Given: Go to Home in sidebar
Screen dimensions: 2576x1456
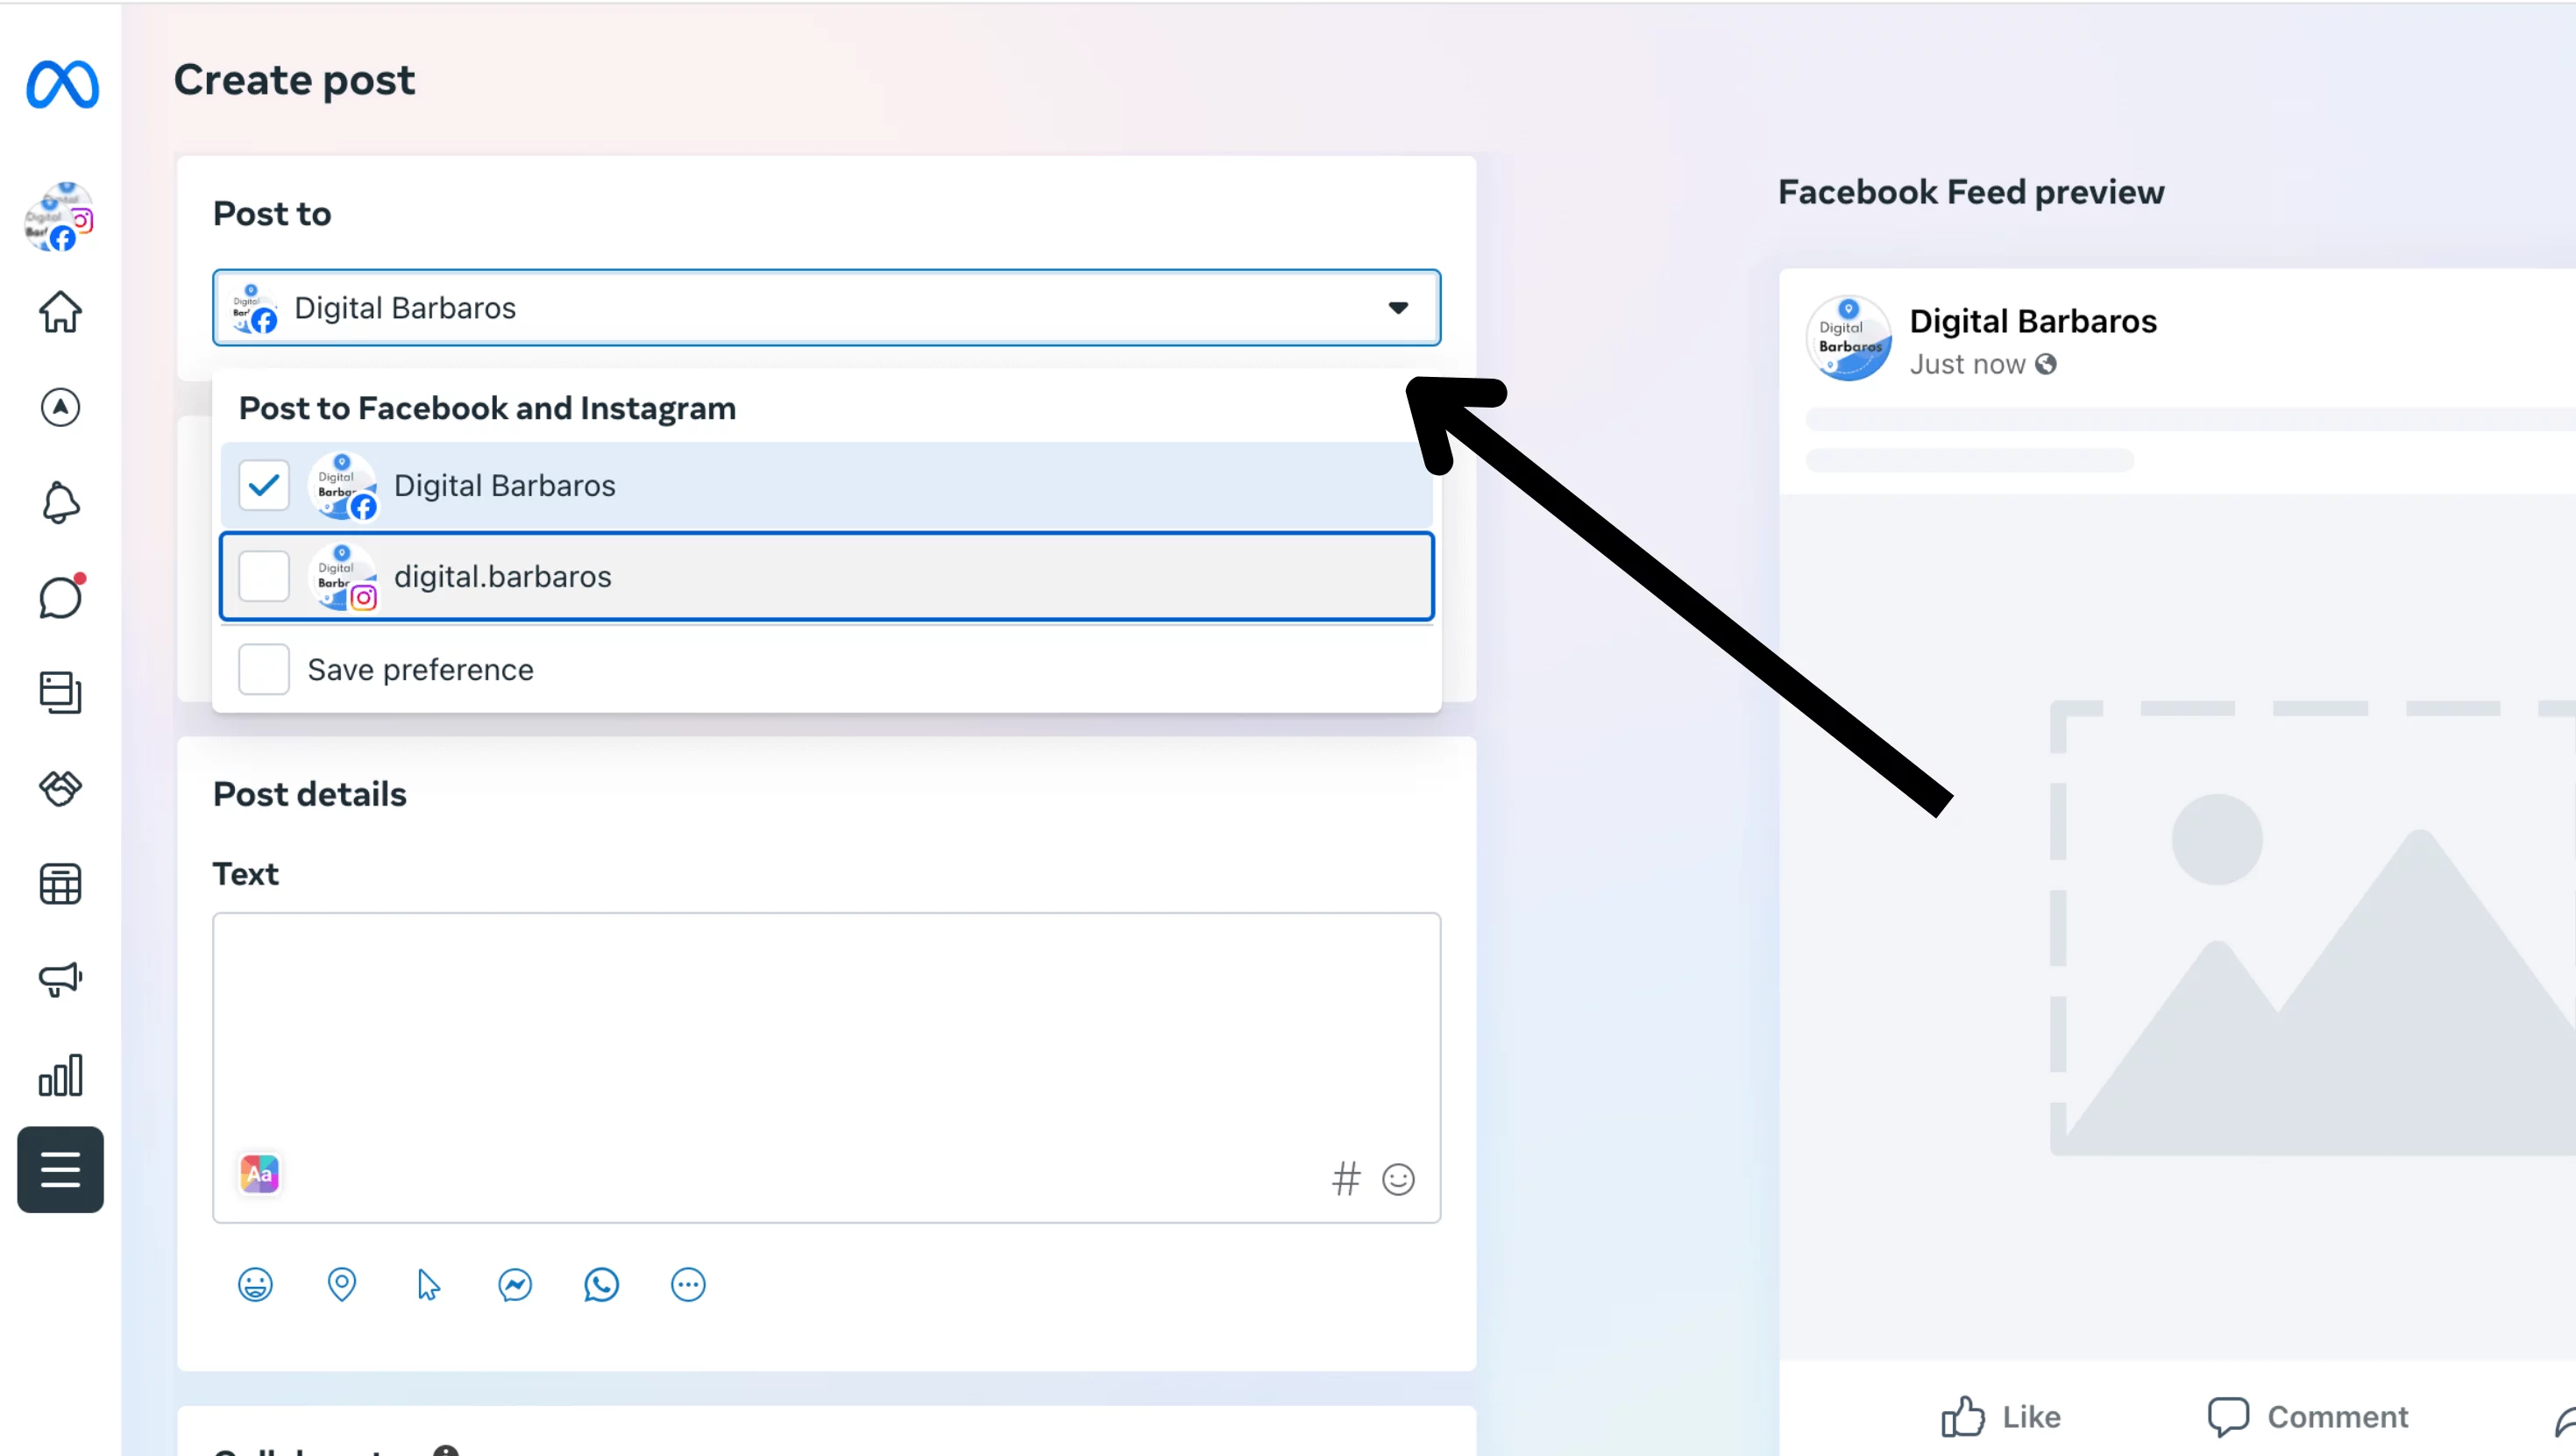Looking at the screenshot, I should point(61,312).
